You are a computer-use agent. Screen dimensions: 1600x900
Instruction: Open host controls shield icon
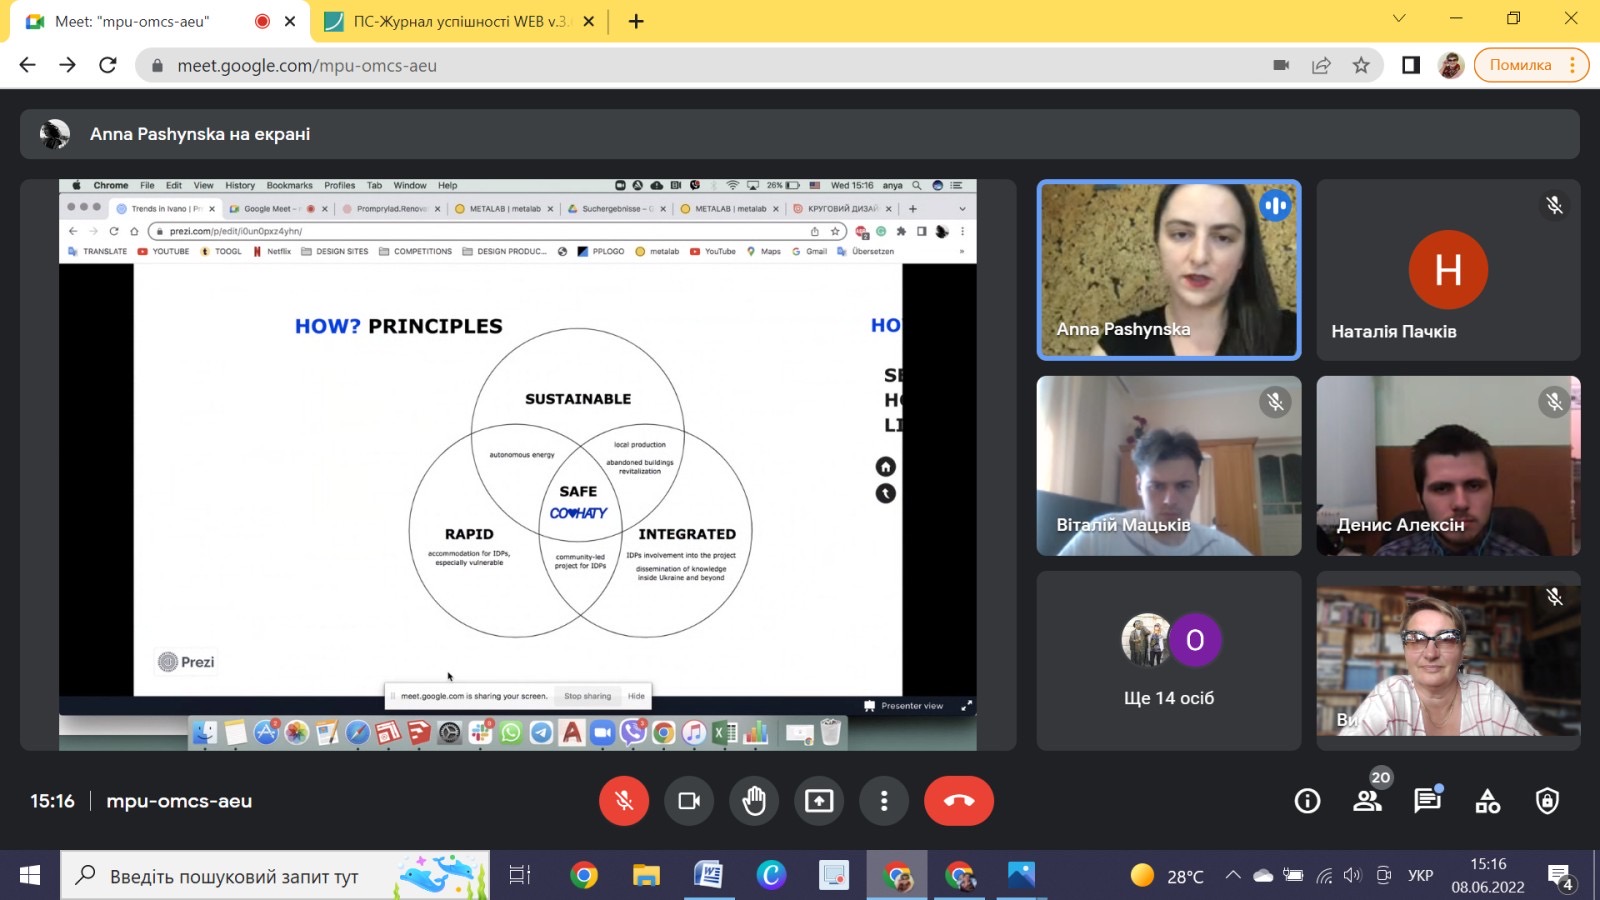click(x=1547, y=801)
